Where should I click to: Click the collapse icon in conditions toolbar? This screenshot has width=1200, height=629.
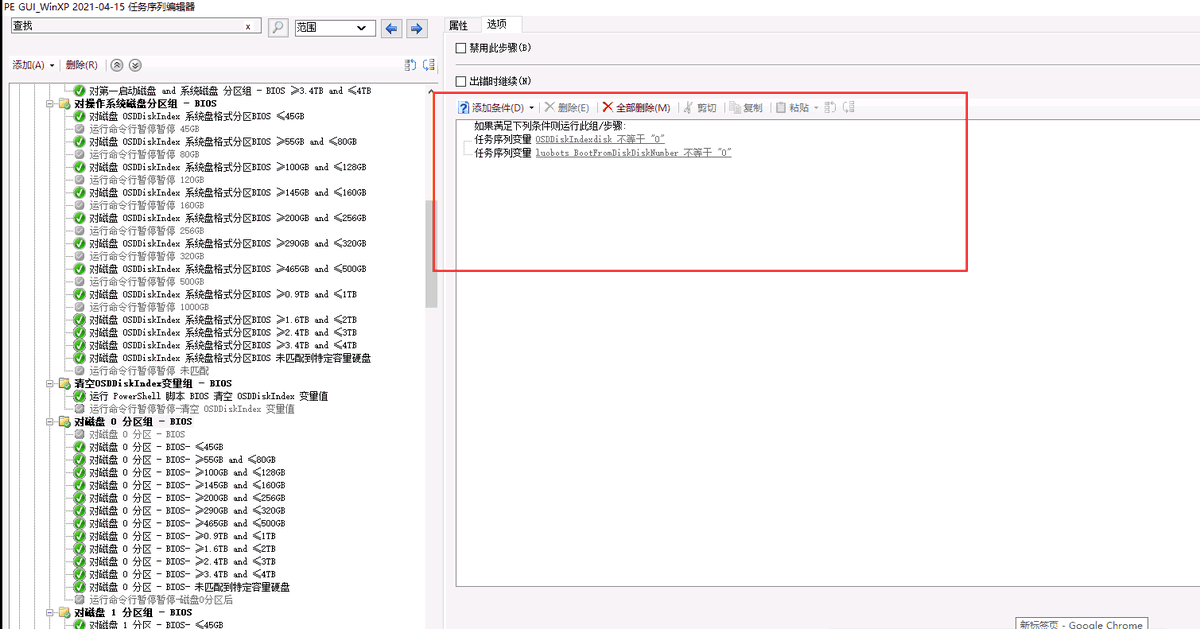click(x=849, y=107)
